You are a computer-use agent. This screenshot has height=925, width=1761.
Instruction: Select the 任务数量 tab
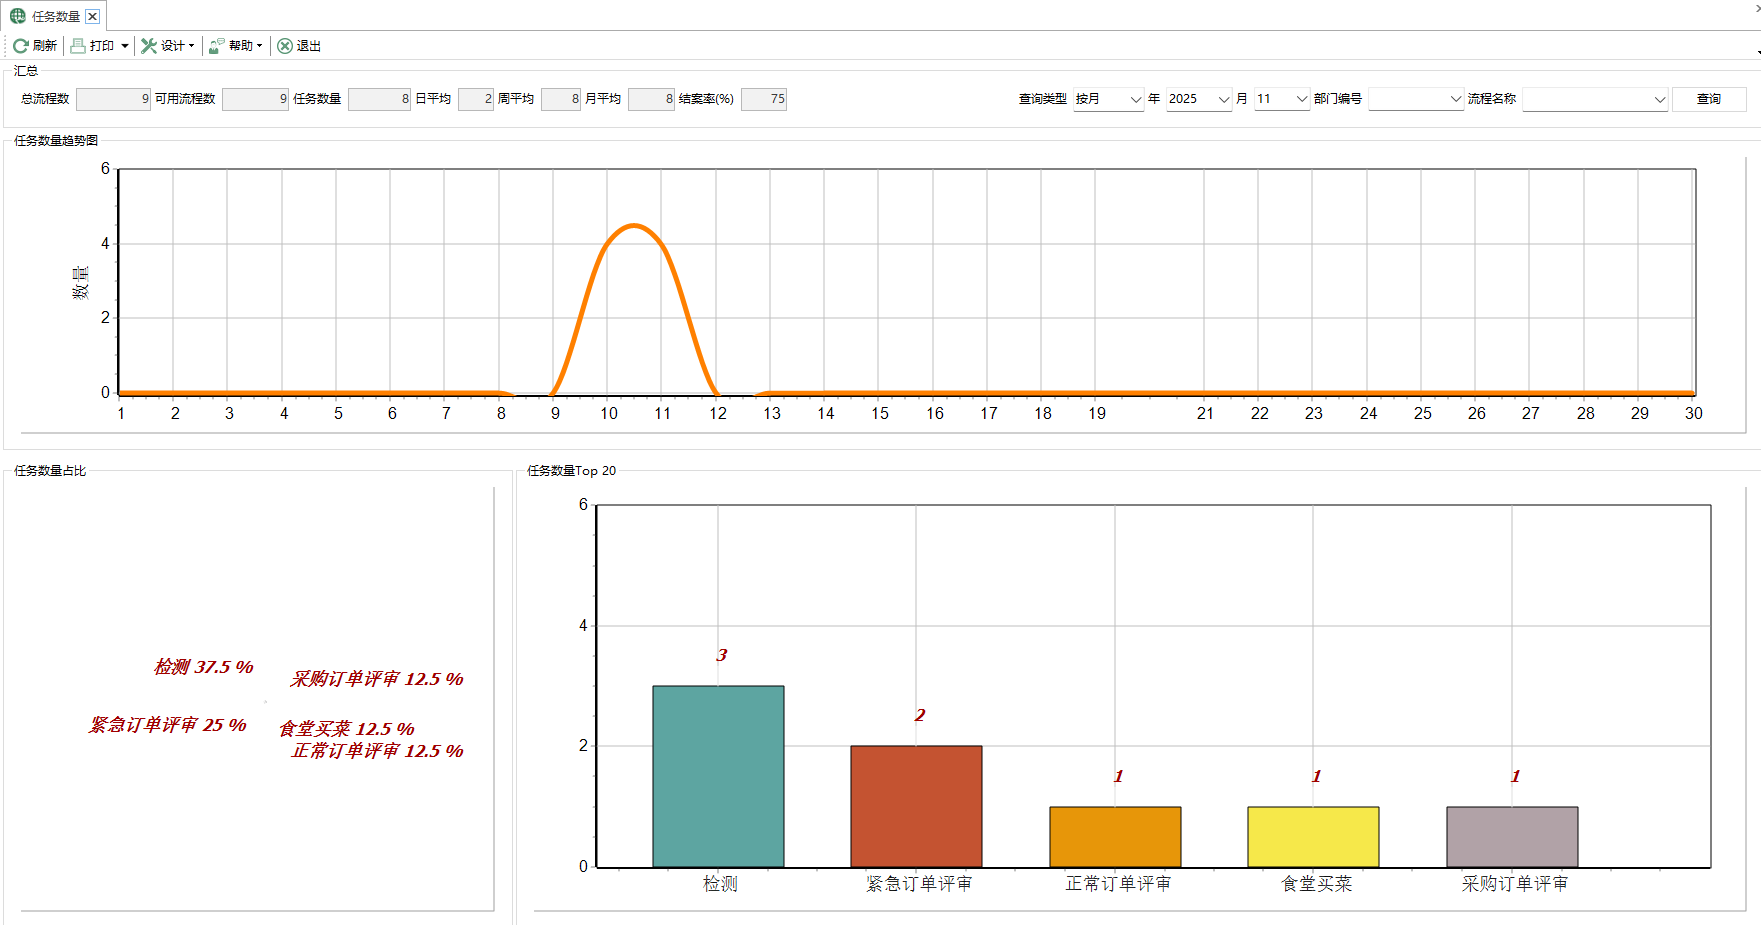[x=55, y=16]
